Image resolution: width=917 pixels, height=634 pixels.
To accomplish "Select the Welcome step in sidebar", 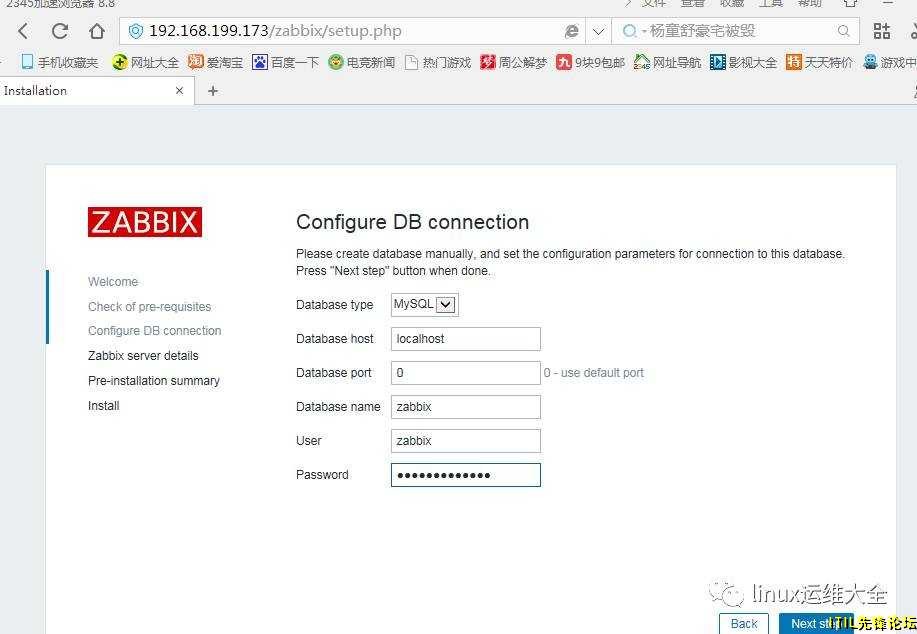I will point(113,282).
